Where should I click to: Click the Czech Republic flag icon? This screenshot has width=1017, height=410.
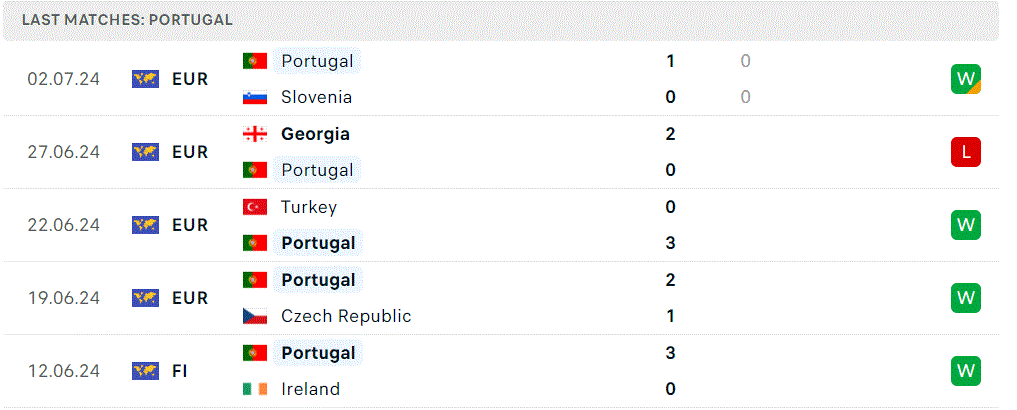pos(255,317)
